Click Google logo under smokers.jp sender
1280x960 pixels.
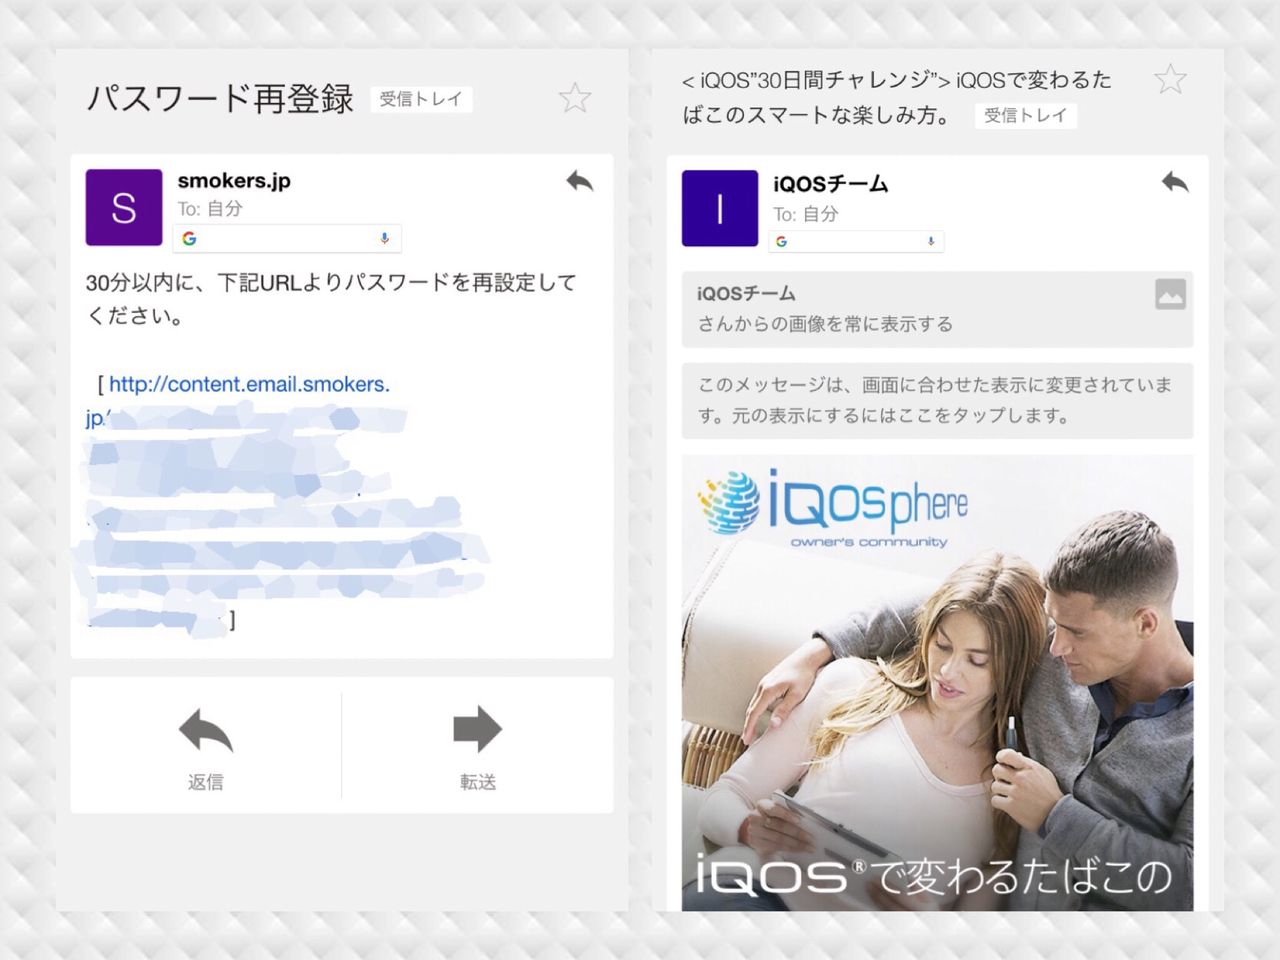click(x=189, y=238)
